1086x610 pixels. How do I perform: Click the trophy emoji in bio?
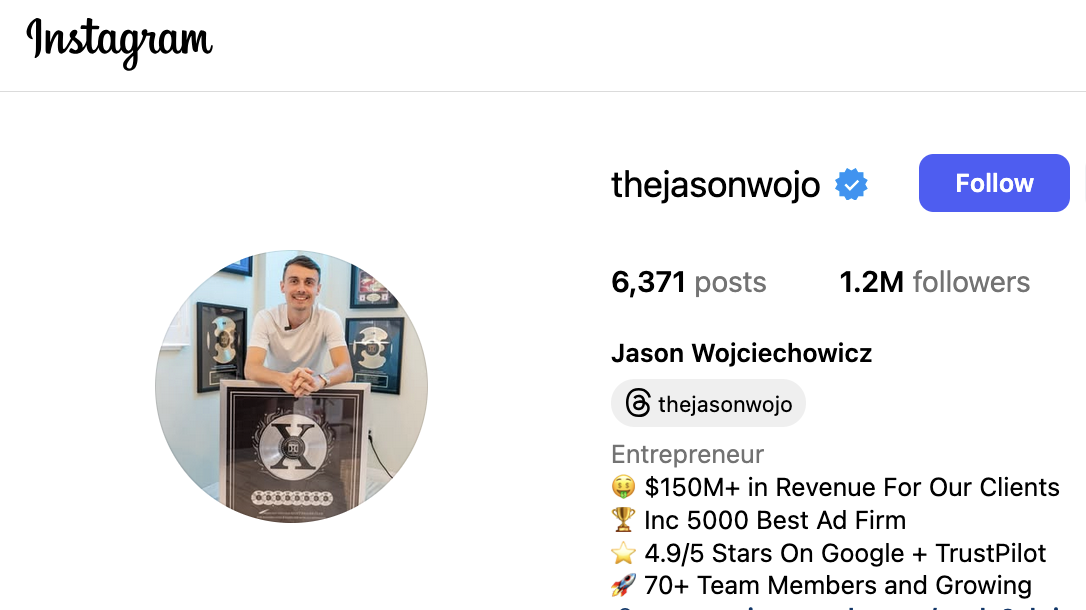coord(623,520)
